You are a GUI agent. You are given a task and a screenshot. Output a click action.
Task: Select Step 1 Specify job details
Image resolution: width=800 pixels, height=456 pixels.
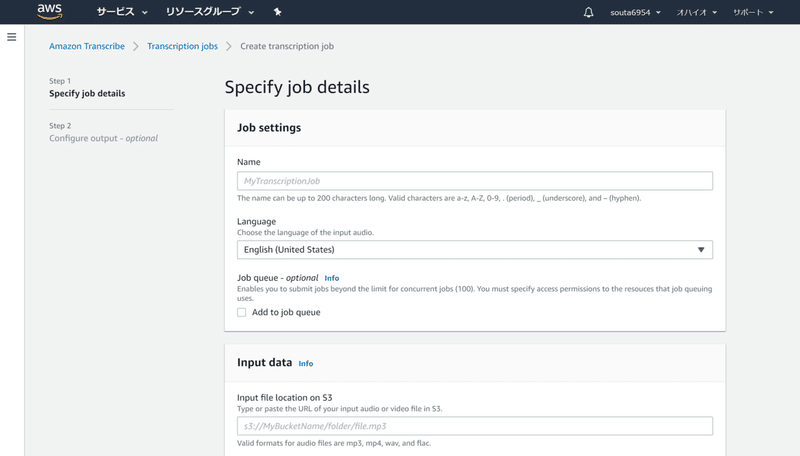(87, 94)
